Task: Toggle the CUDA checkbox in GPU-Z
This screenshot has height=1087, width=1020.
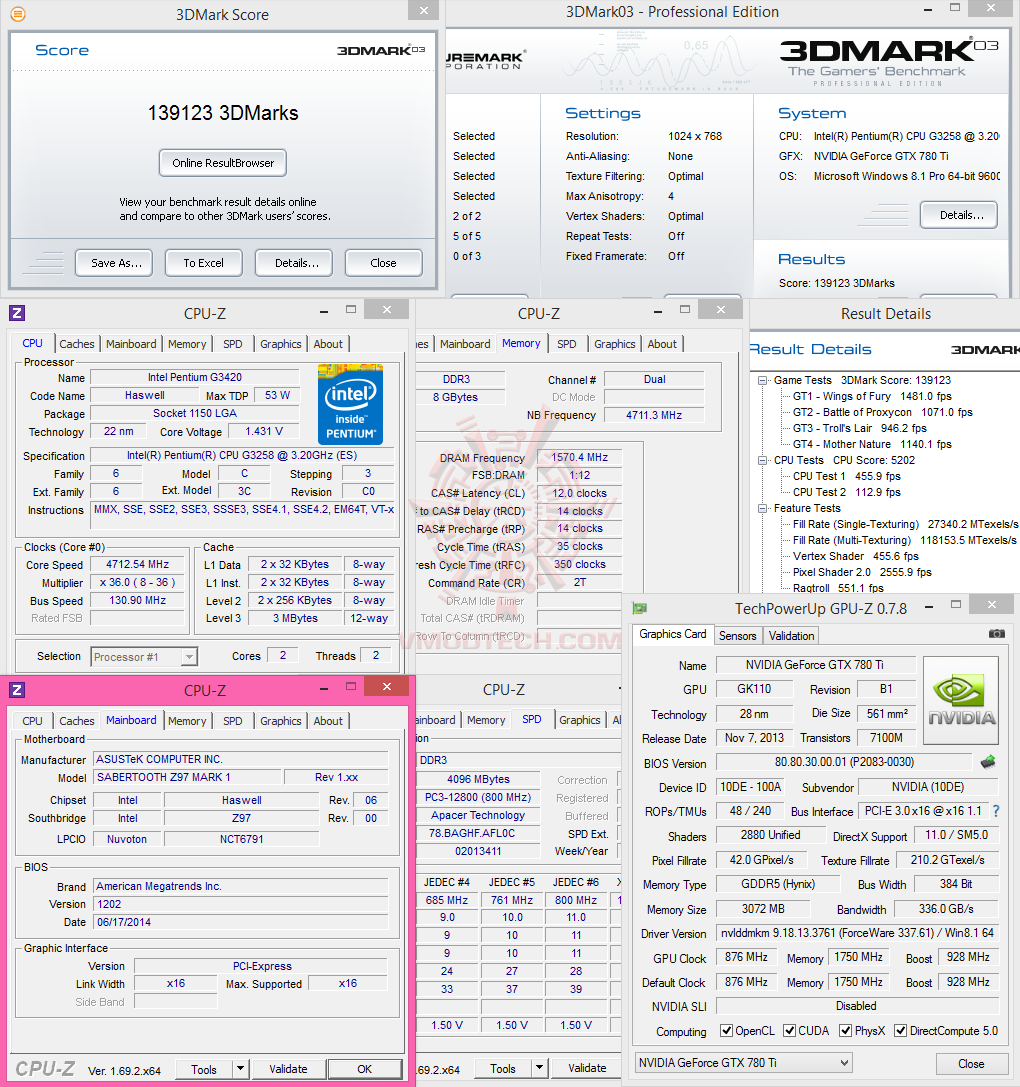Action: [789, 1030]
